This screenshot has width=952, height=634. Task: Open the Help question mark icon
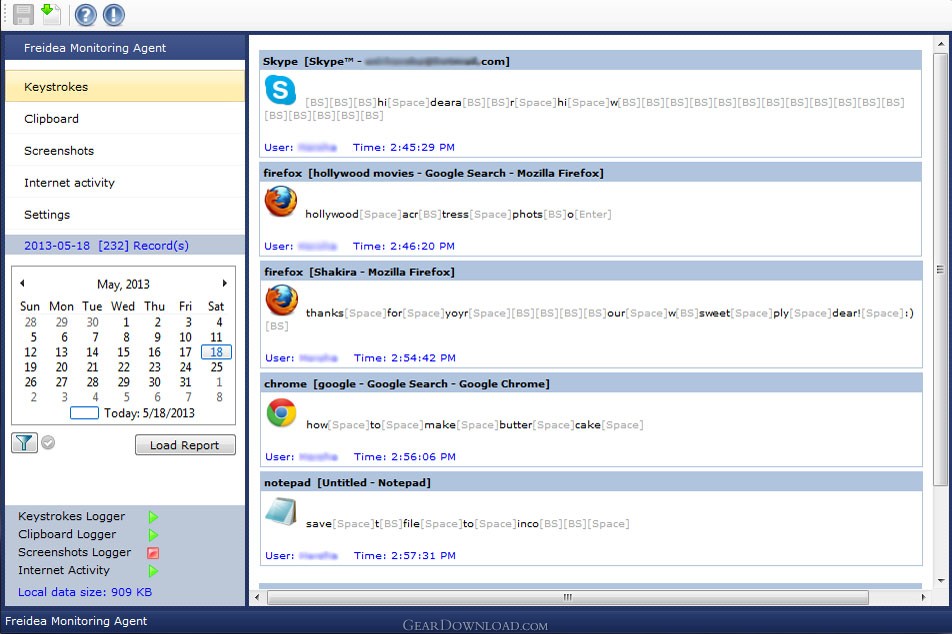(86, 15)
